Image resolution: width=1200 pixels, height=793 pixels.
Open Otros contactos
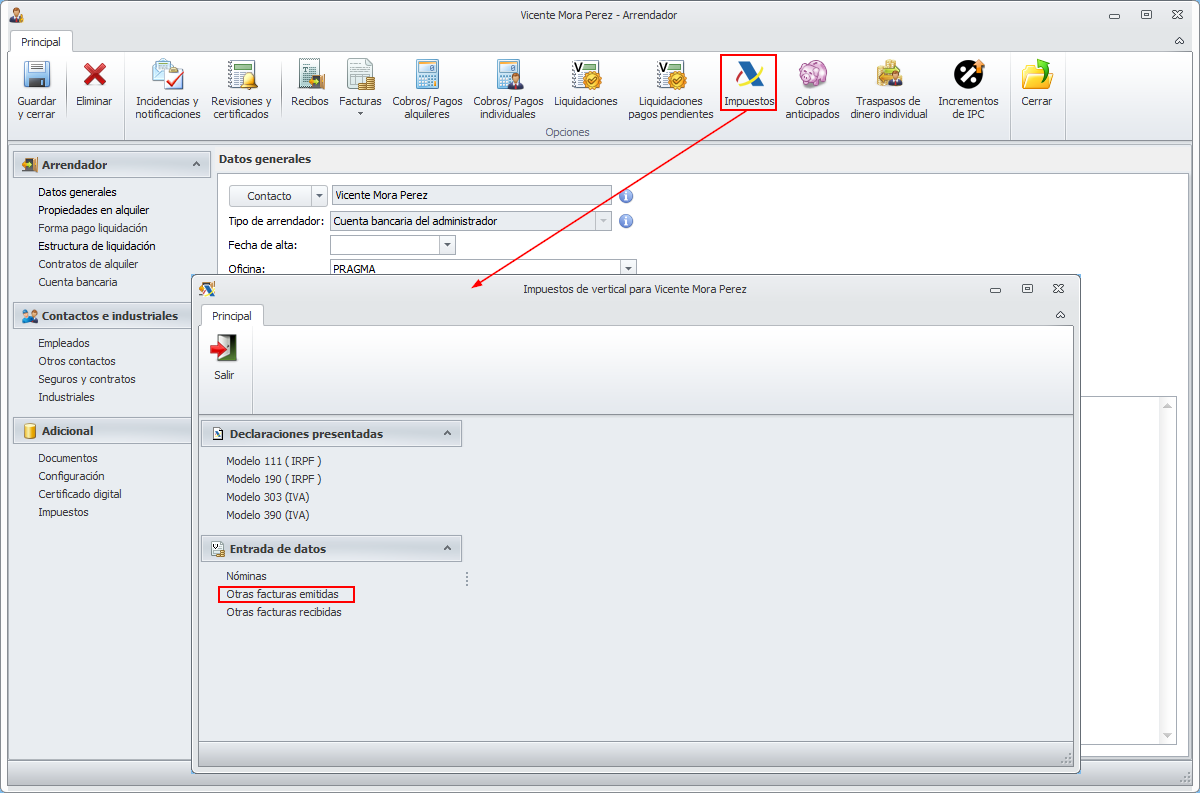(77, 361)
